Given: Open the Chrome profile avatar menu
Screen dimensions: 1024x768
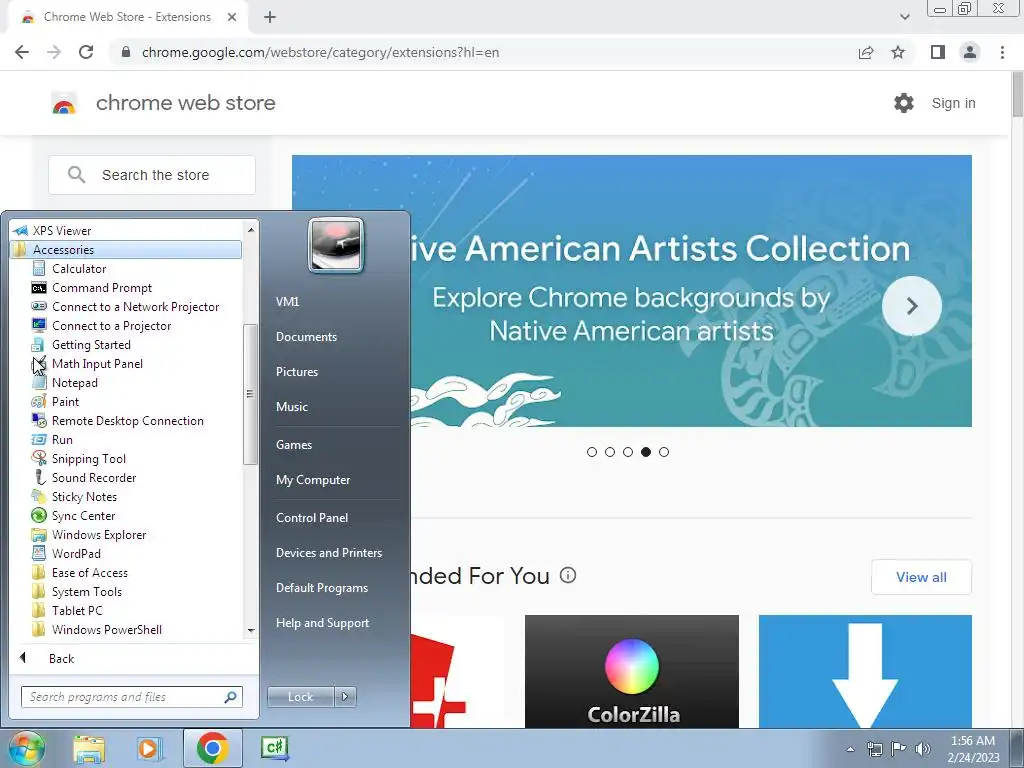Looking at the screenshot, I should pos(970,52).
